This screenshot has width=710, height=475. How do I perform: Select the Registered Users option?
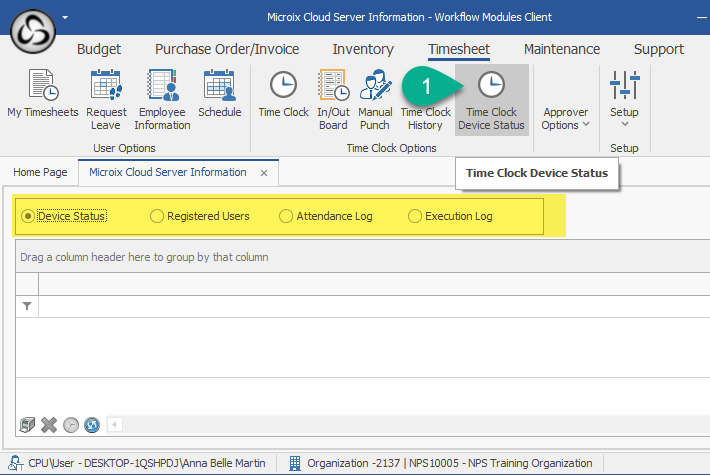click(157, 216)
